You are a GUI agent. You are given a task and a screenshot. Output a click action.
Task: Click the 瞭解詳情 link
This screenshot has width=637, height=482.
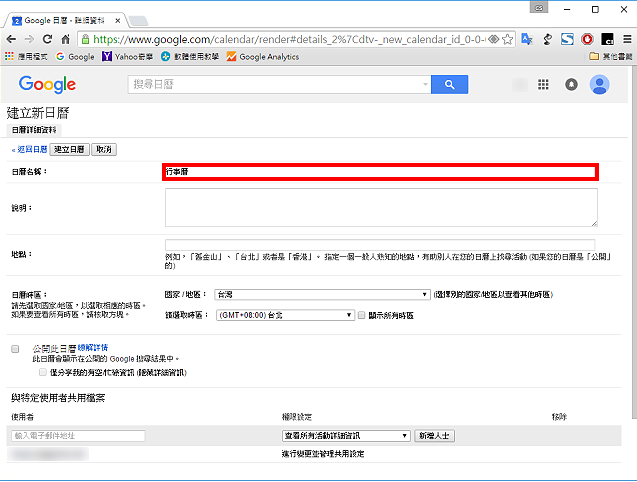pyautogui.click(x=93, y=348)
